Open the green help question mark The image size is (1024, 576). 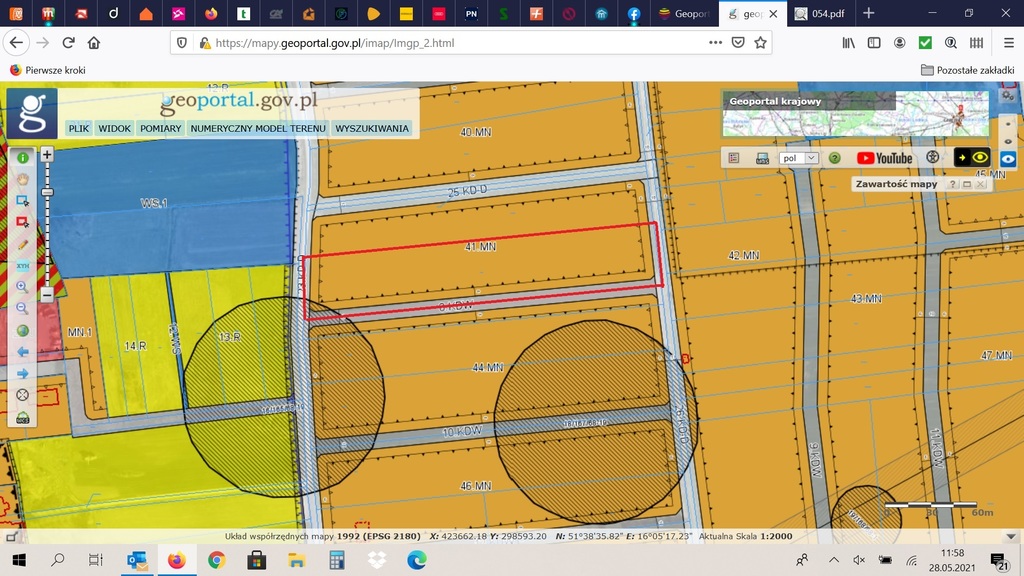click(x=834, y=158)
